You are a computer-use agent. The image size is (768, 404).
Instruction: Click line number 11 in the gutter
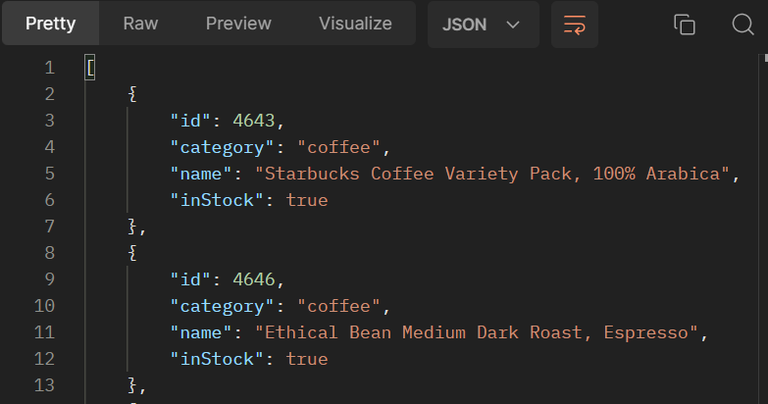point(44,333)
